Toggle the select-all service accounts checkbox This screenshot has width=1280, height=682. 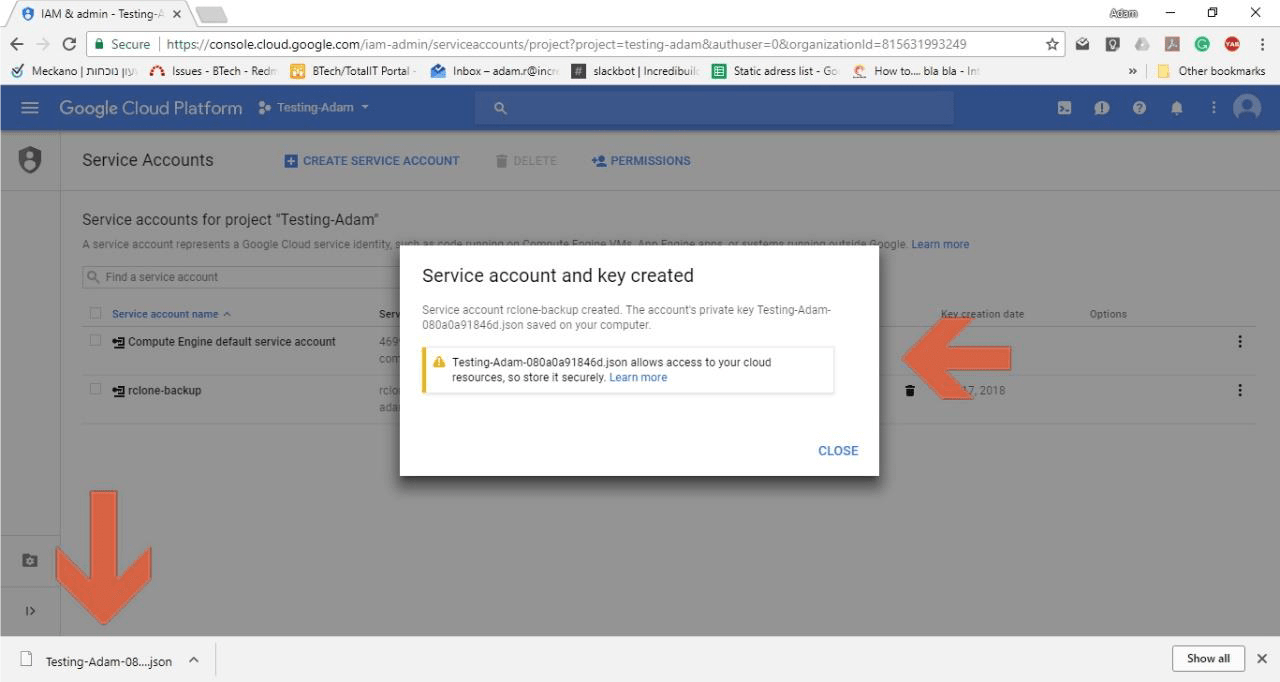(x=96, y=313)
